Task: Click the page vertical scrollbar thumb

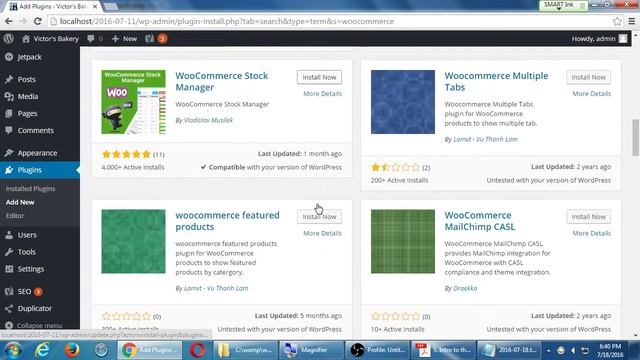Action: (635, 137)
